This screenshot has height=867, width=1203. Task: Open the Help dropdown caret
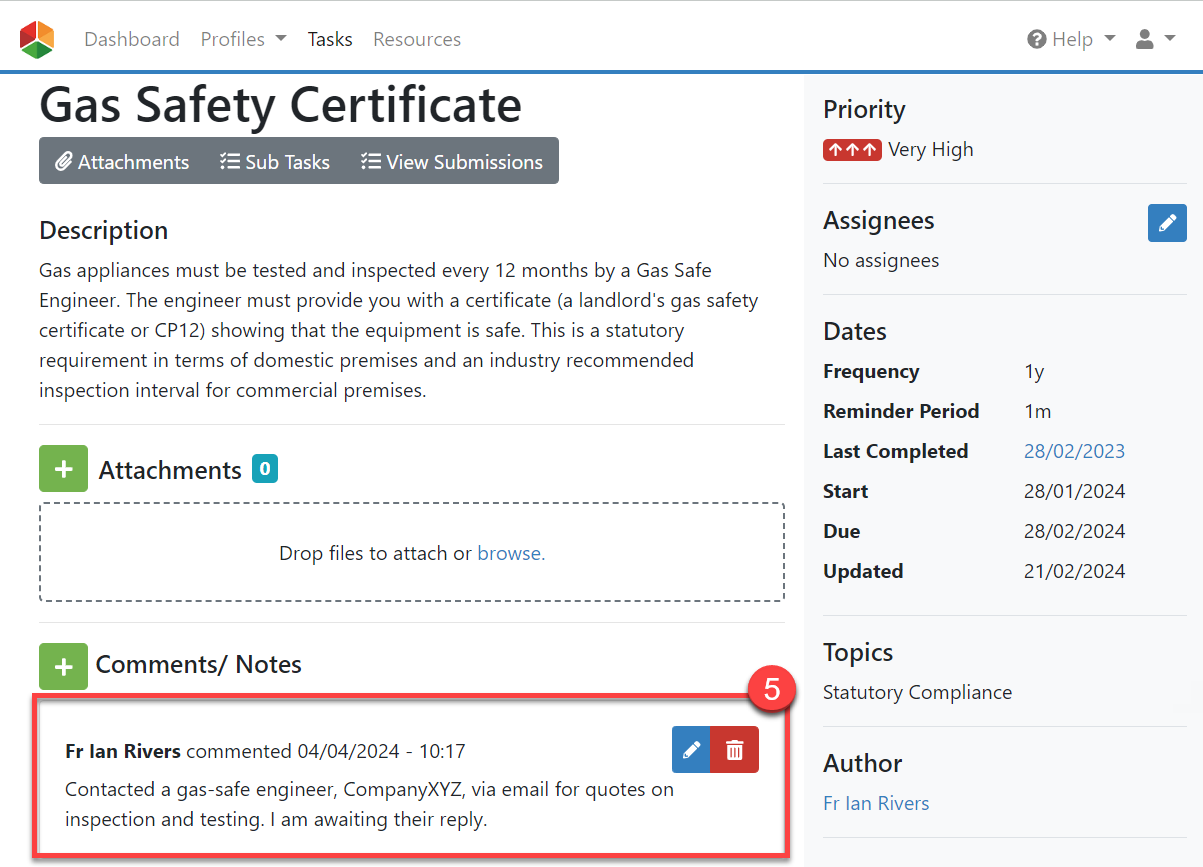[1109, 40]
